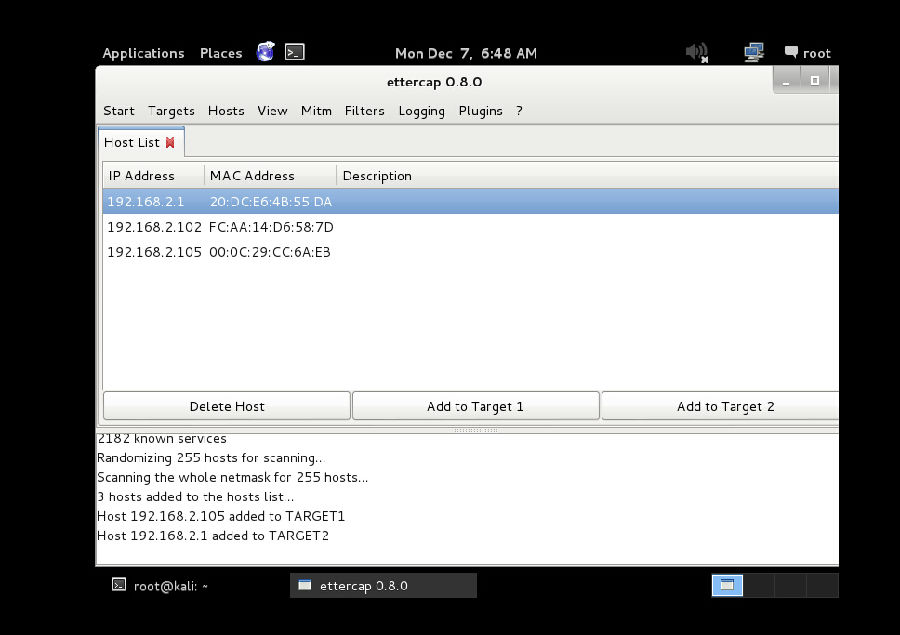The image size is (900, 635).
Task: Open the network connections icon
Action: [754, 53]
